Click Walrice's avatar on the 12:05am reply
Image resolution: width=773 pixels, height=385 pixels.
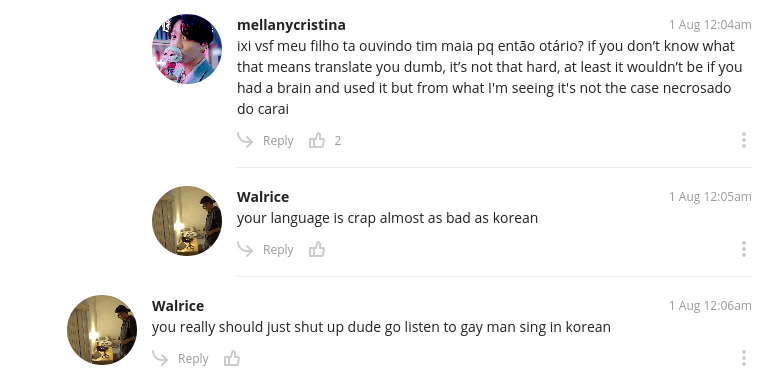(x=187, y=221)
